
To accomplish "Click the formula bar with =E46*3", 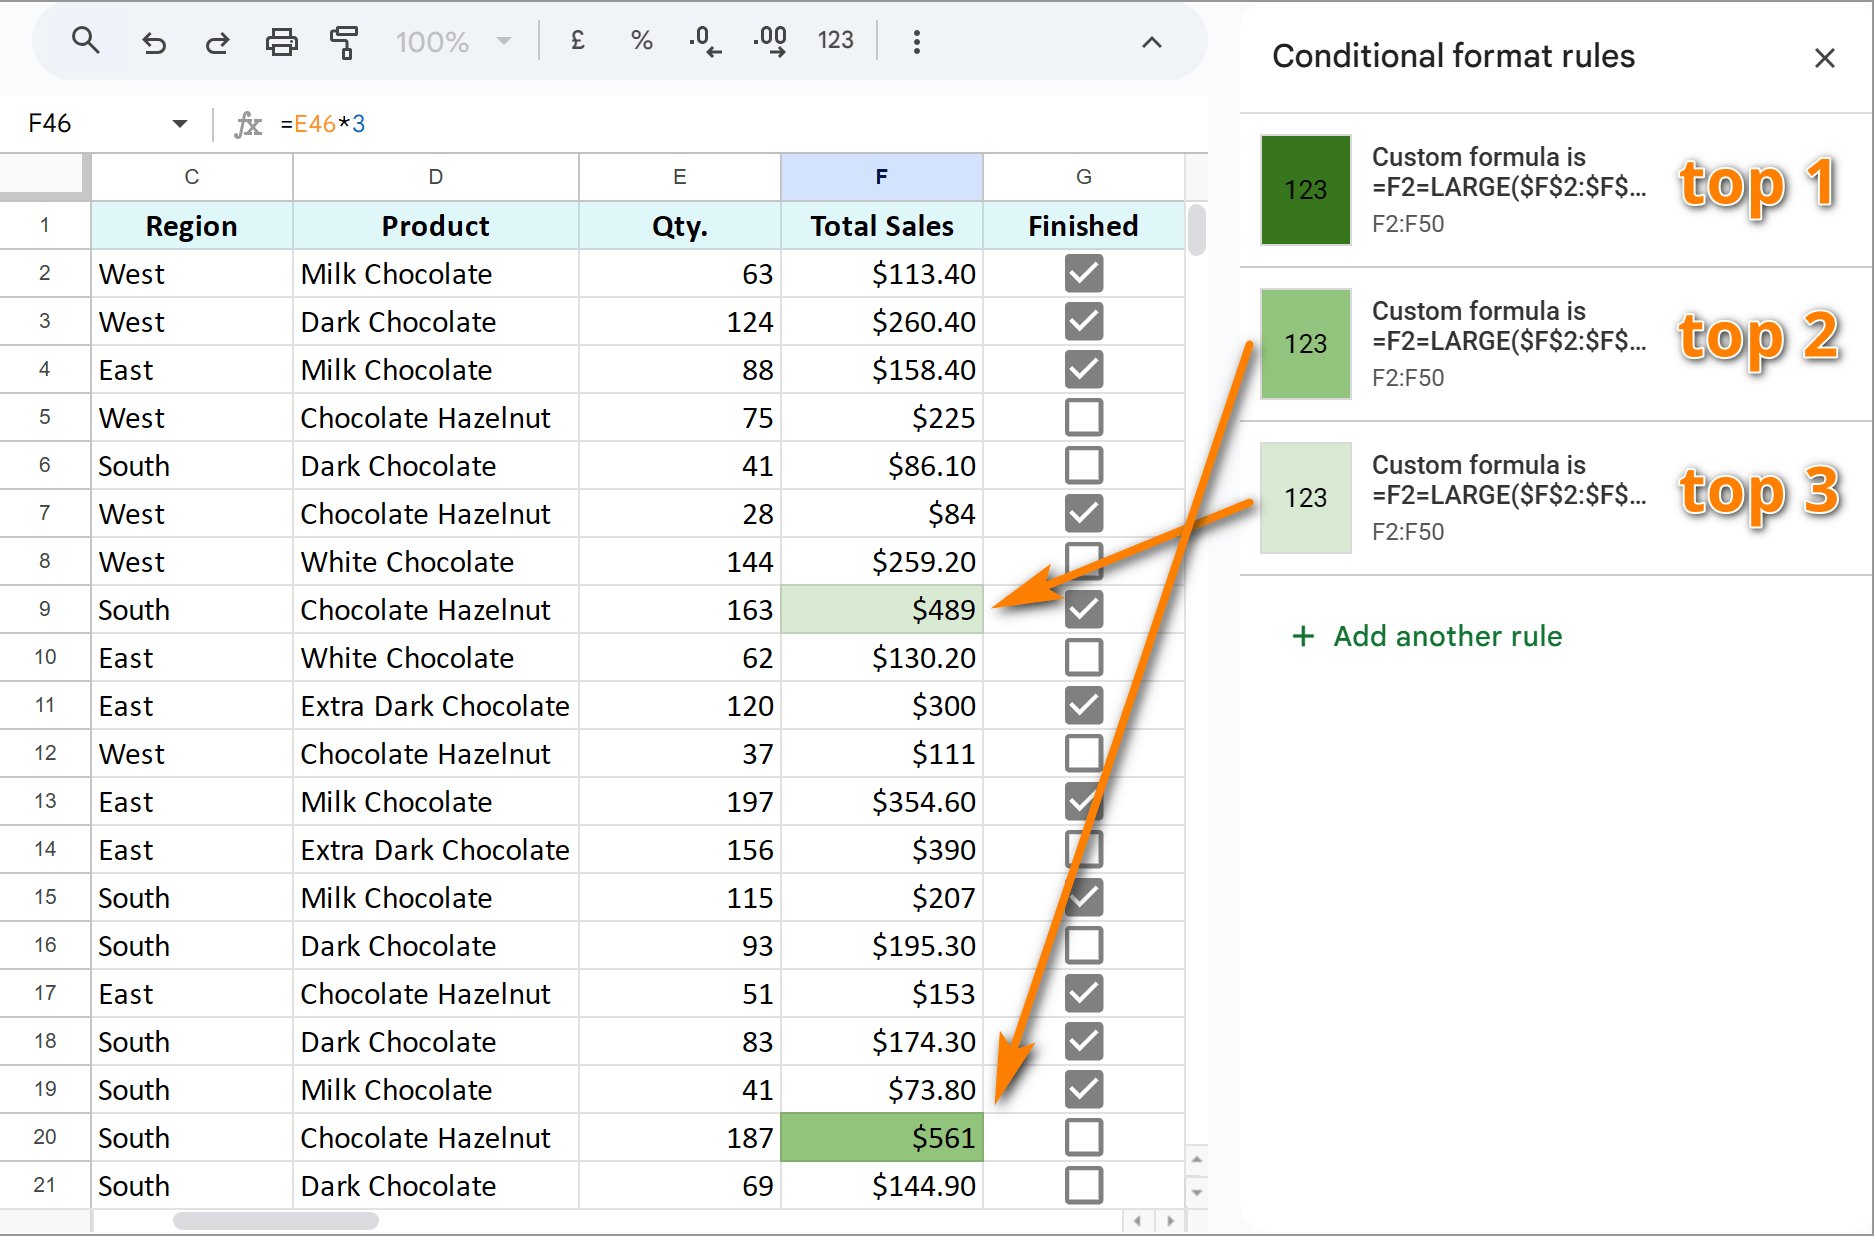I will (740, 124).
